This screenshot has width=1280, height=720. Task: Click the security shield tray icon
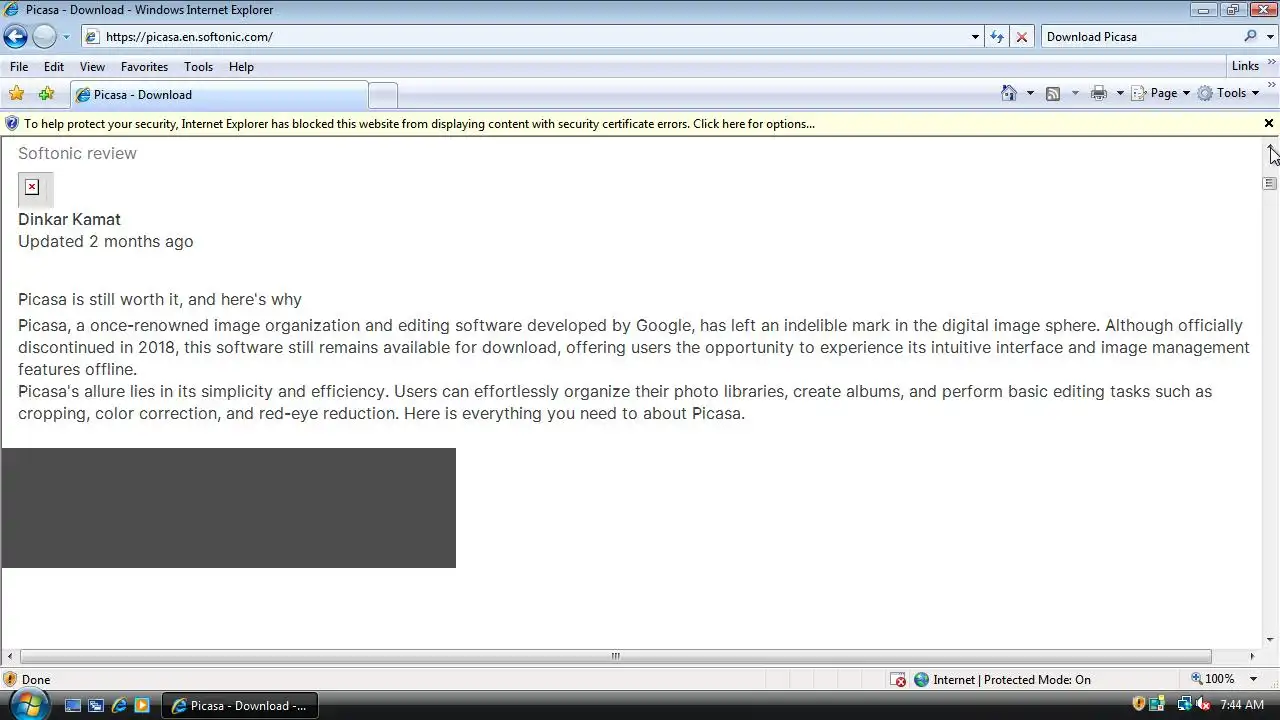point(1139,705)
